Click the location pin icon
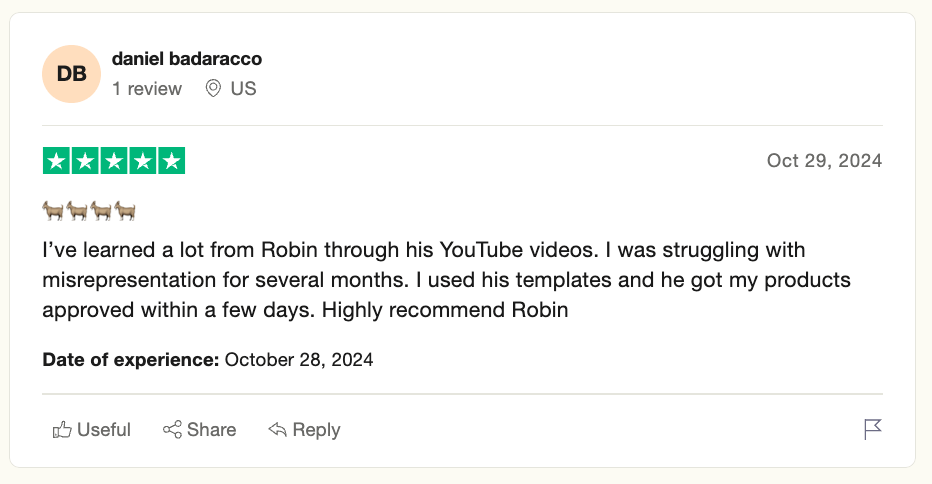The height and width of the screenshot is (484, 932). (213, 89)
